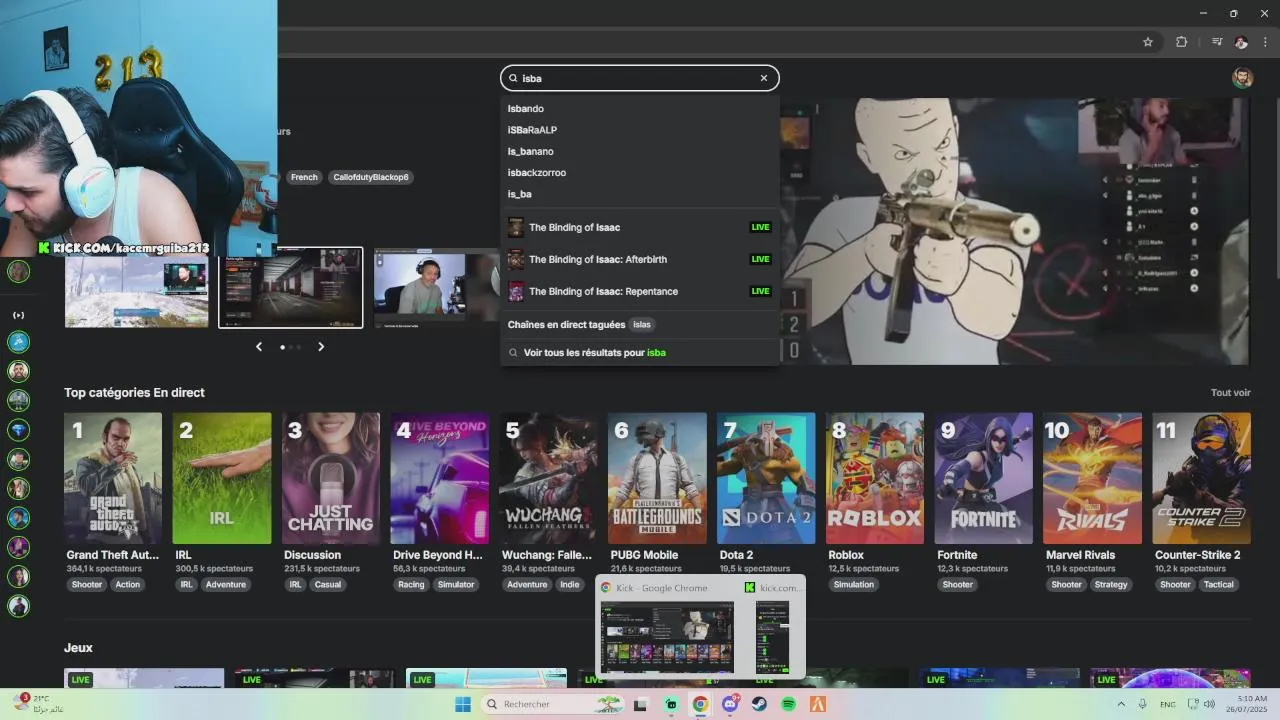
Task: Click the 'islas' tag chip
Action: (x=642, y=325)
